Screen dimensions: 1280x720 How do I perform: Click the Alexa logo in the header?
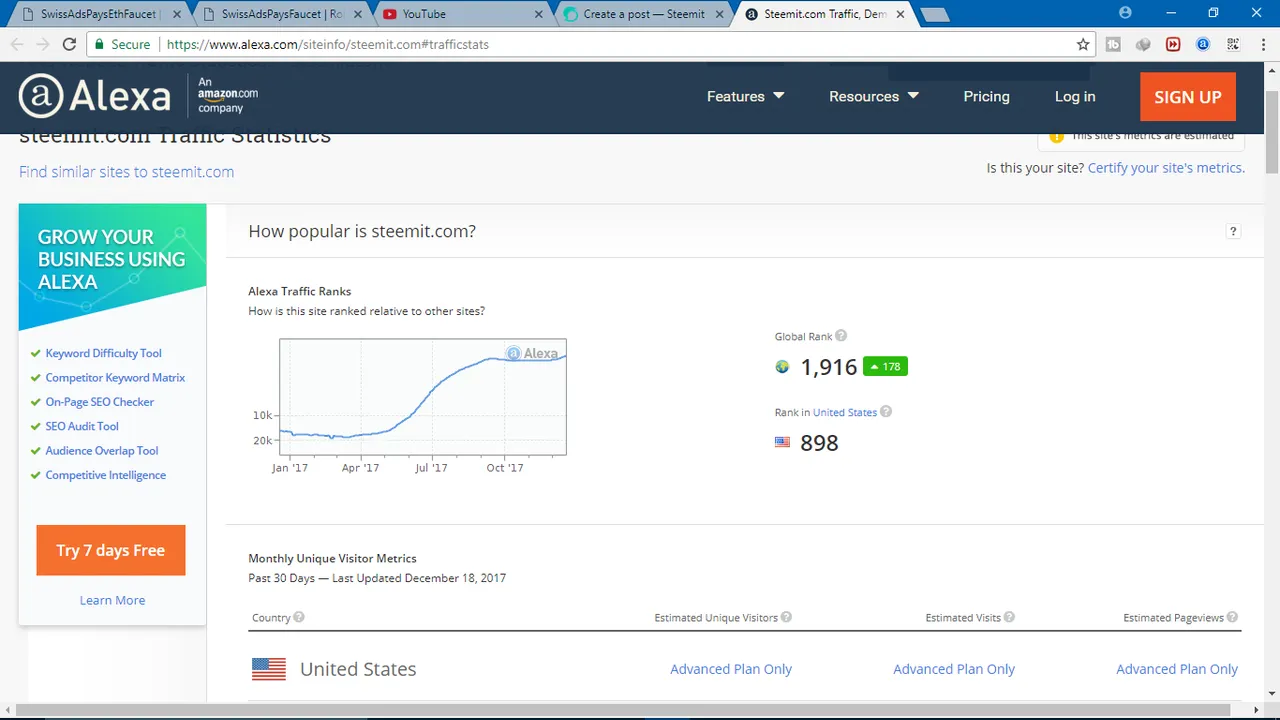95,96
